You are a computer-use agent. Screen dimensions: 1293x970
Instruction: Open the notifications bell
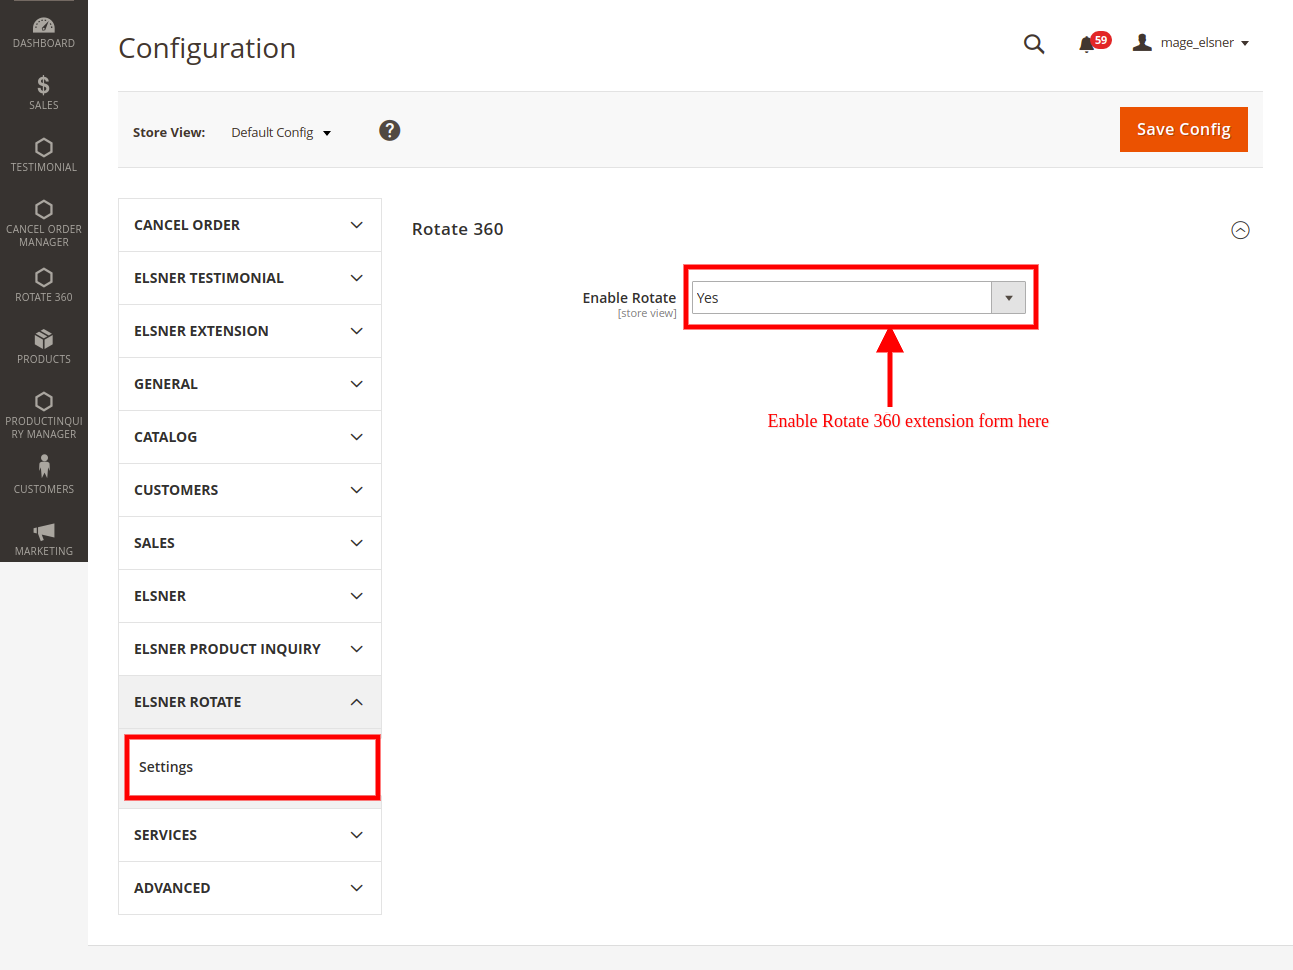point(1087,44)
